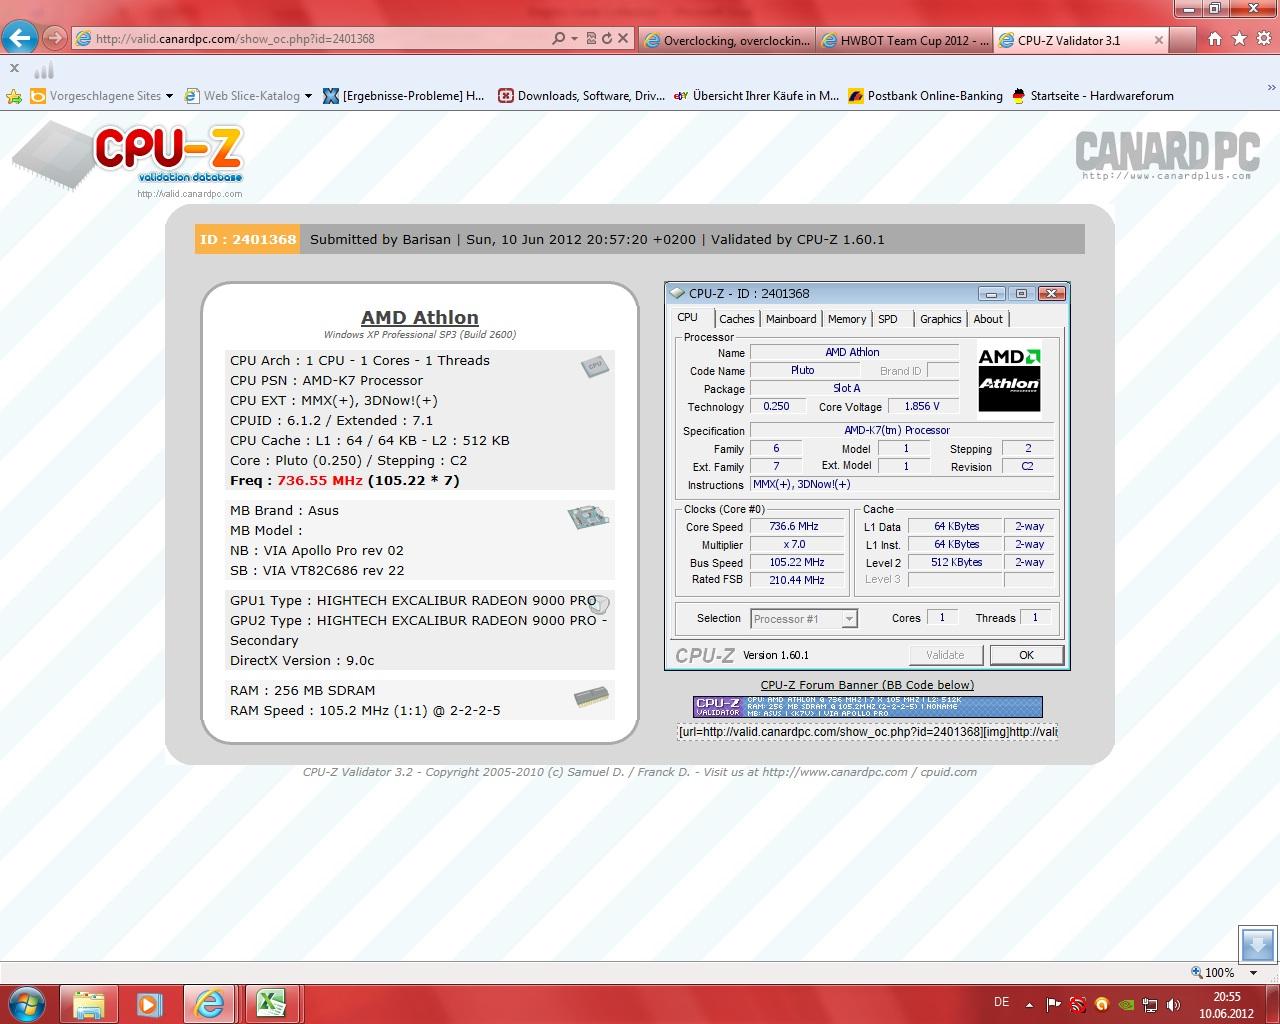Open the Tools gear icon

point(1263,39)
